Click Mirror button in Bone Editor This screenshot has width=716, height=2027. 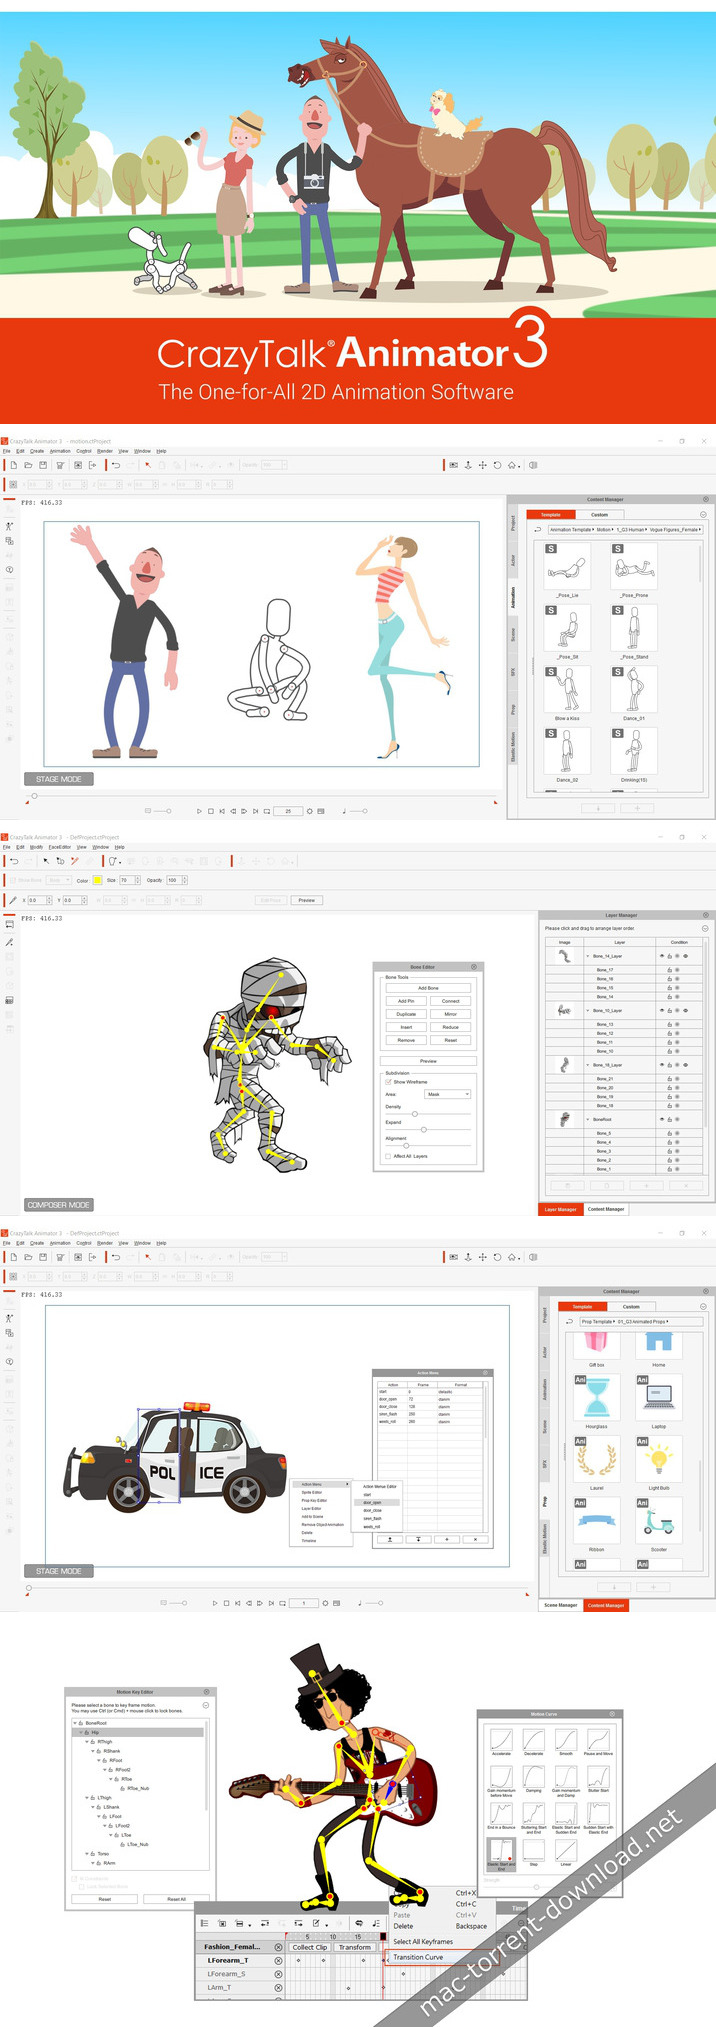(x=451, y=1014)
